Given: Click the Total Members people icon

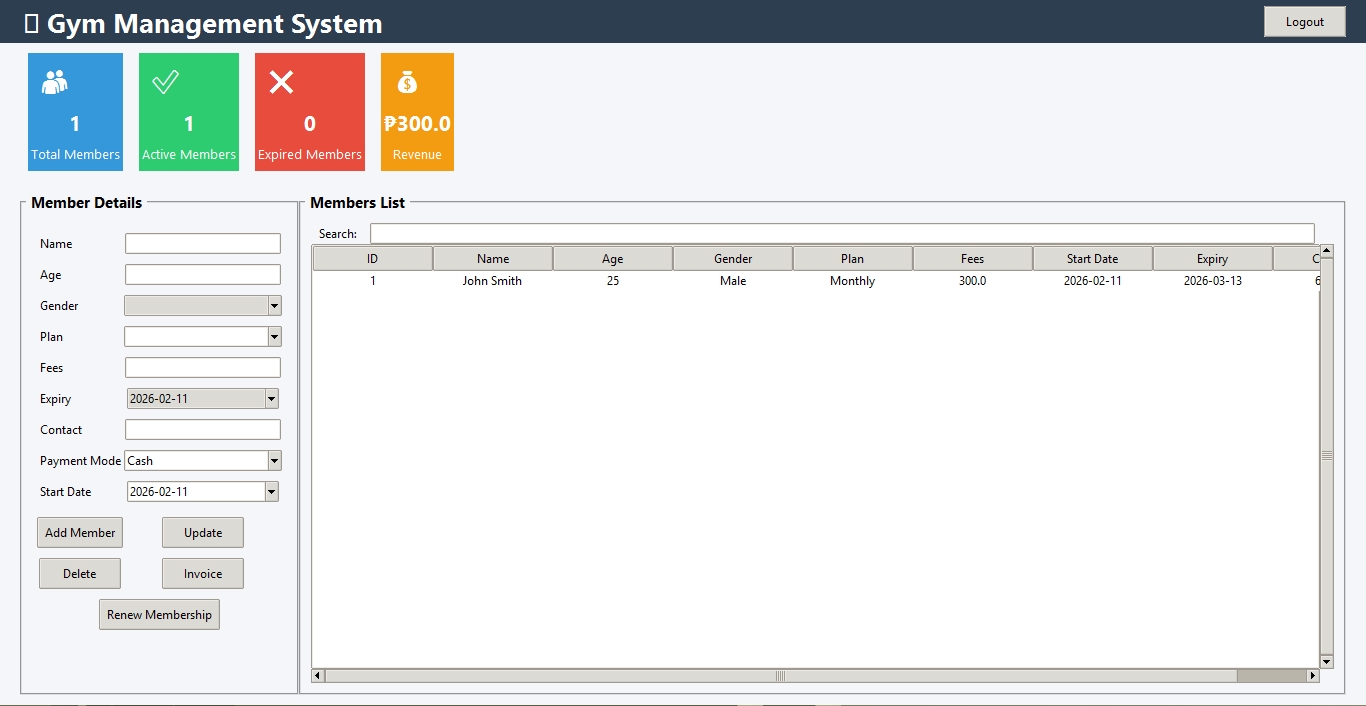Looking at the screenshot, I should 55,82.
